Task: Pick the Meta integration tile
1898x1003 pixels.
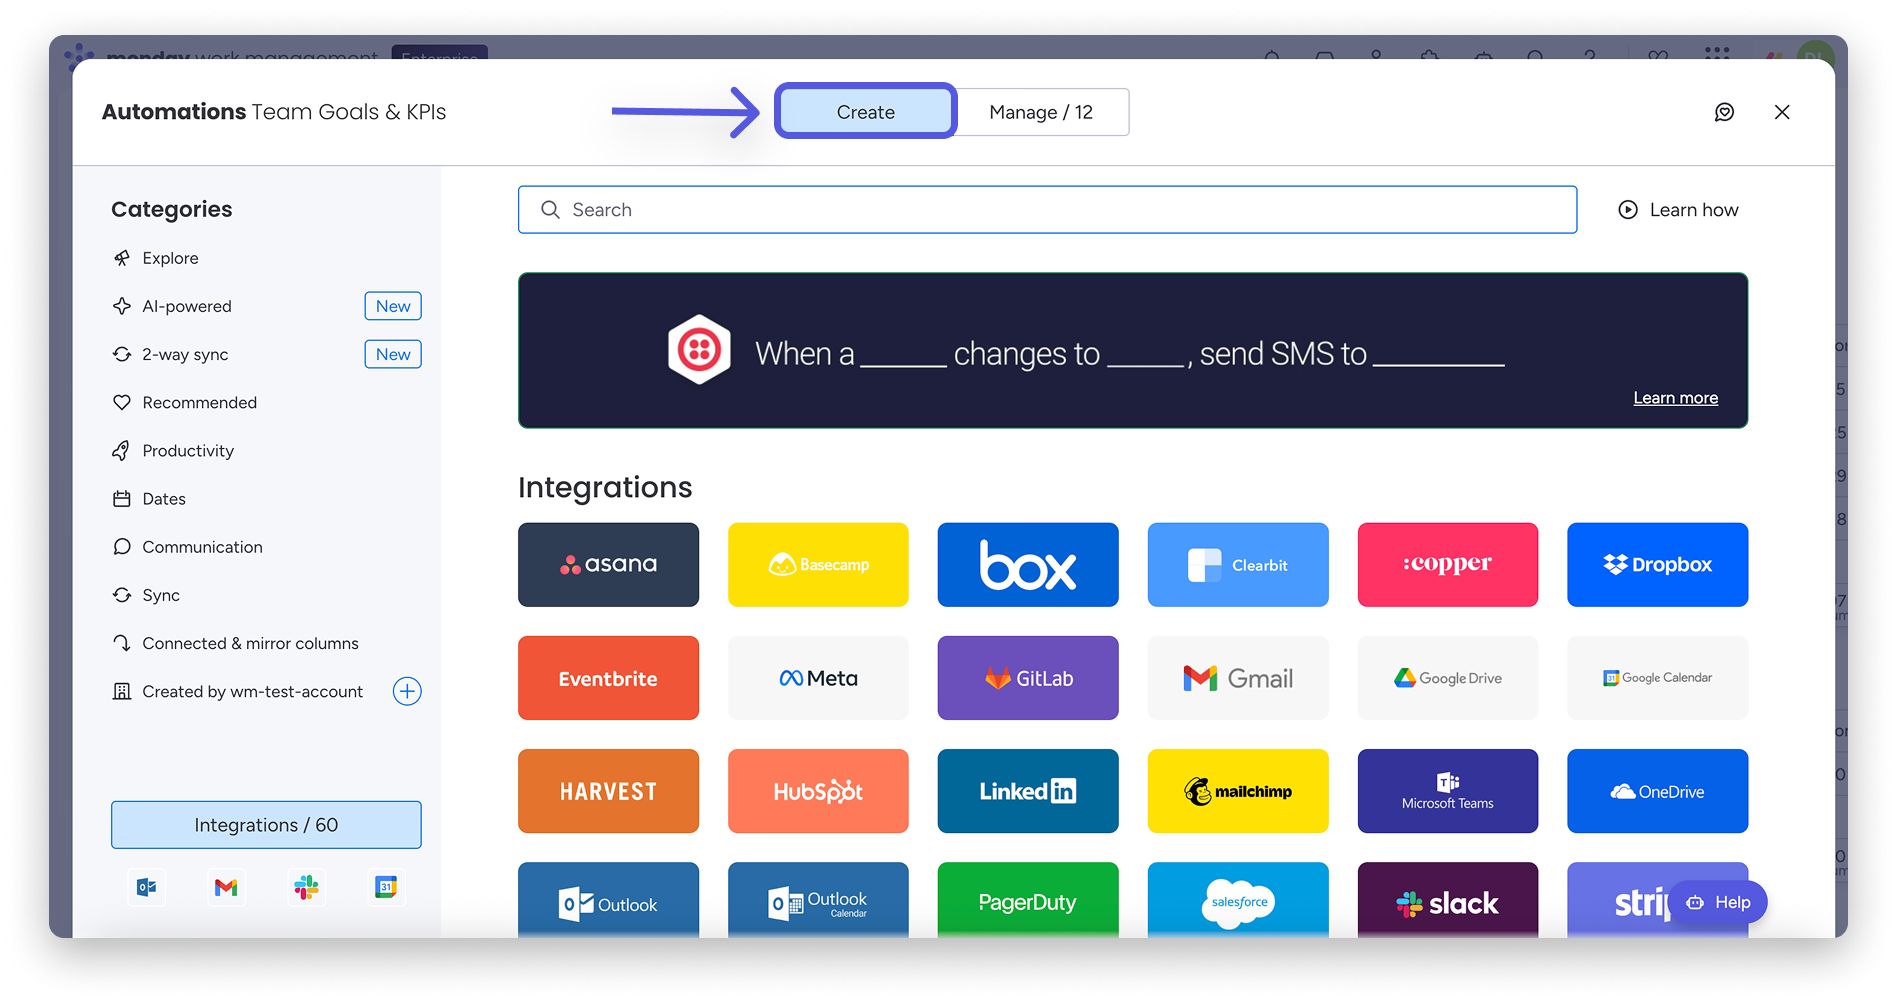Action: click(x=818, y=678)
